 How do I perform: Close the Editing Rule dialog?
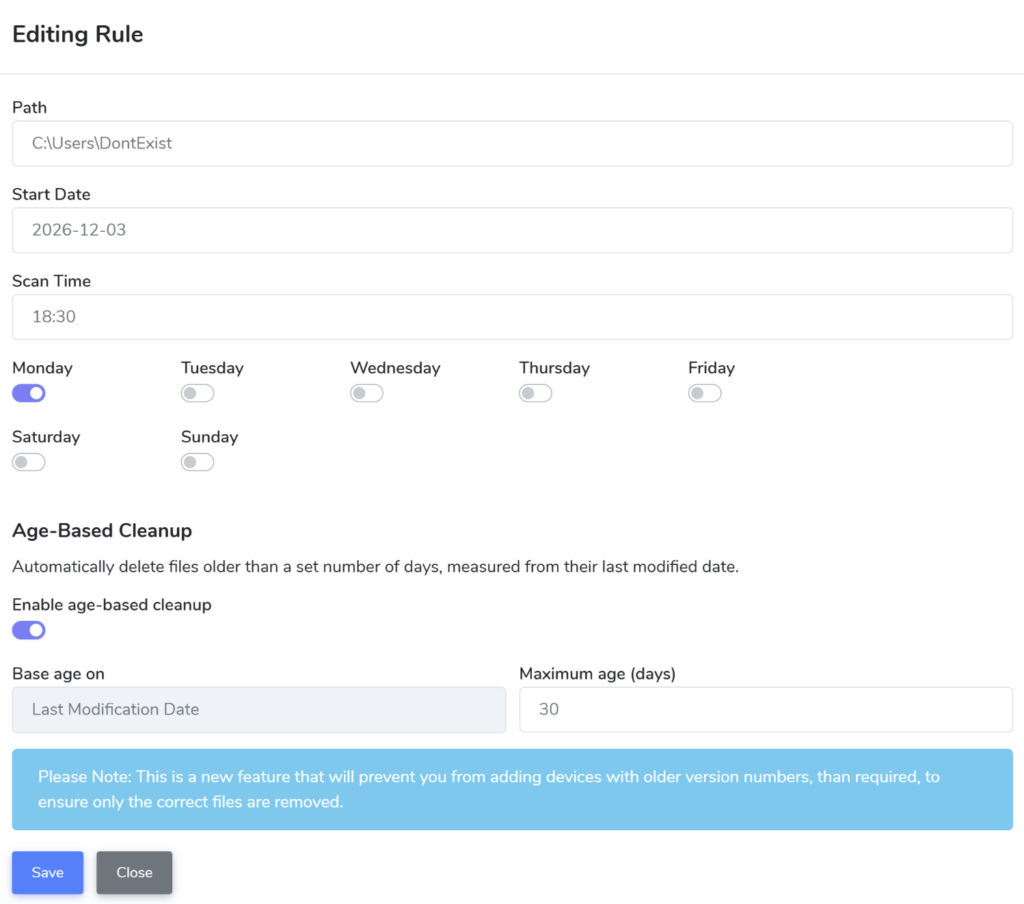(135, 873)
